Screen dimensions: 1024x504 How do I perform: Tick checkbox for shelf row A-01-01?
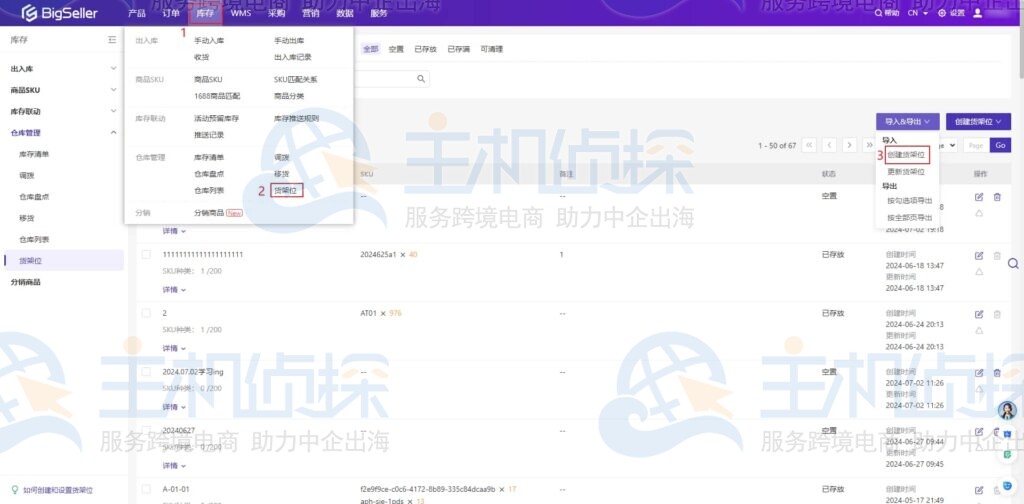(146, 489)
